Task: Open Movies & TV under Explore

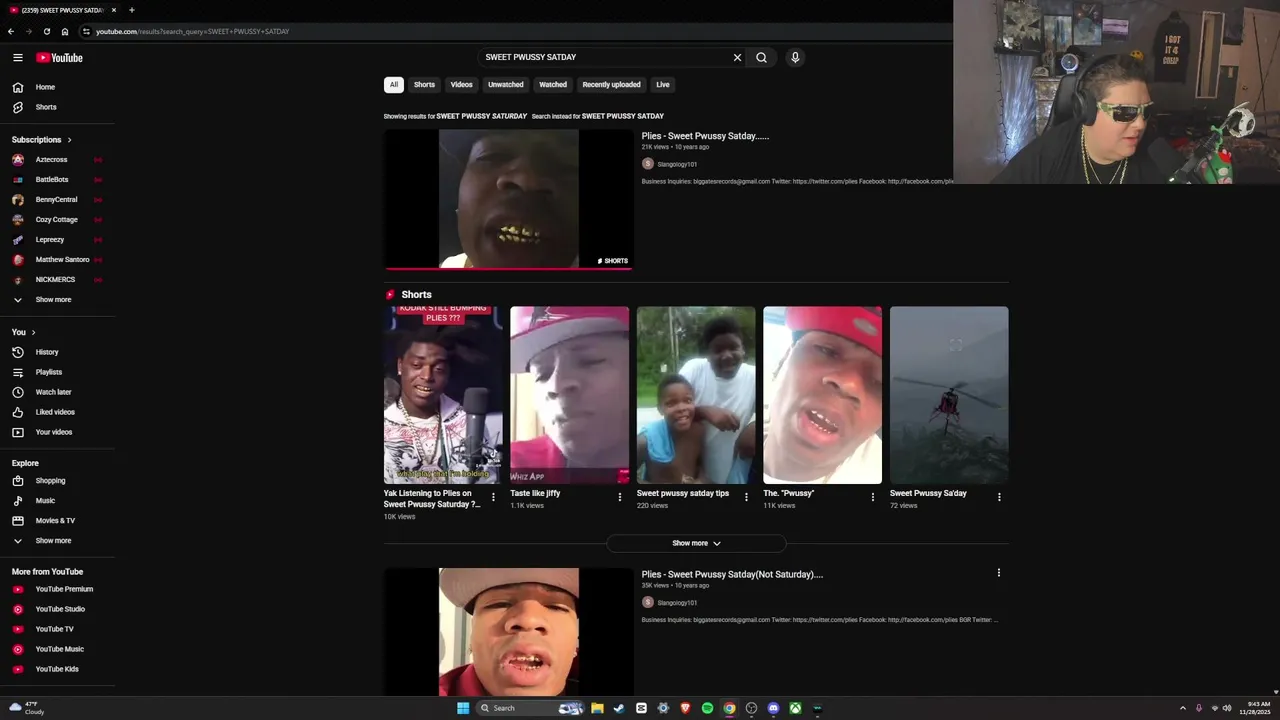Action: [57, 521]
